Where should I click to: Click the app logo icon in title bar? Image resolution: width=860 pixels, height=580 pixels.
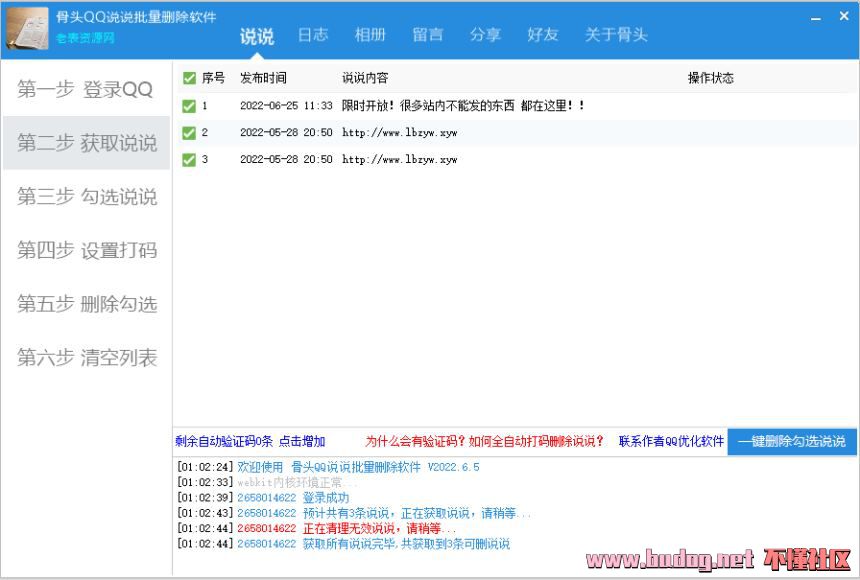pos(27,28)
